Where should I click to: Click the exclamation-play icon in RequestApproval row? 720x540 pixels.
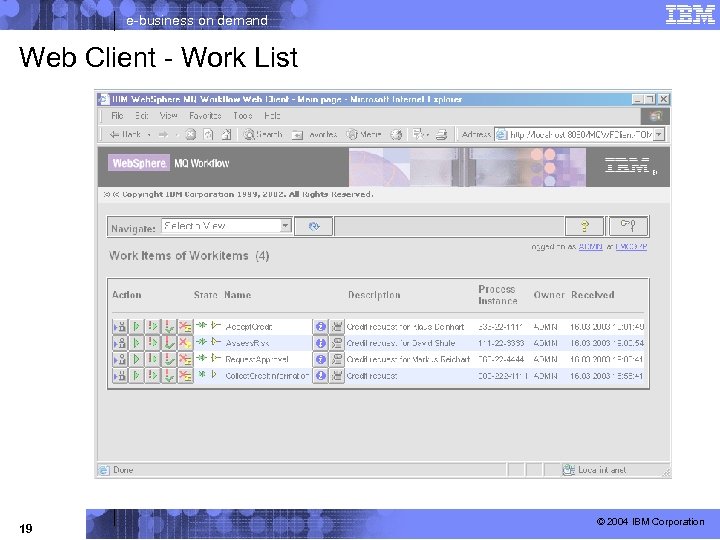tap(152, 359)
